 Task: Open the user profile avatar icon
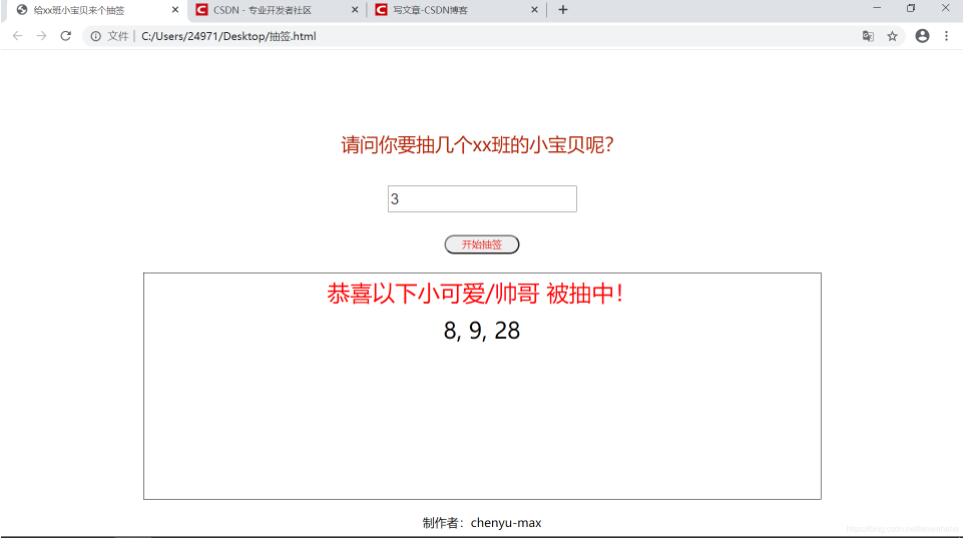(922, 36)
